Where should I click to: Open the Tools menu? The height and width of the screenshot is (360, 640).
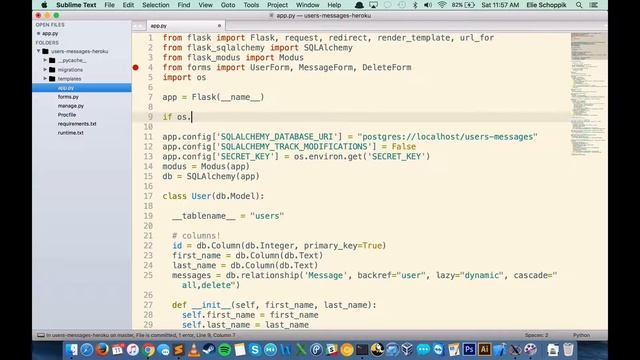coord(251,5)
